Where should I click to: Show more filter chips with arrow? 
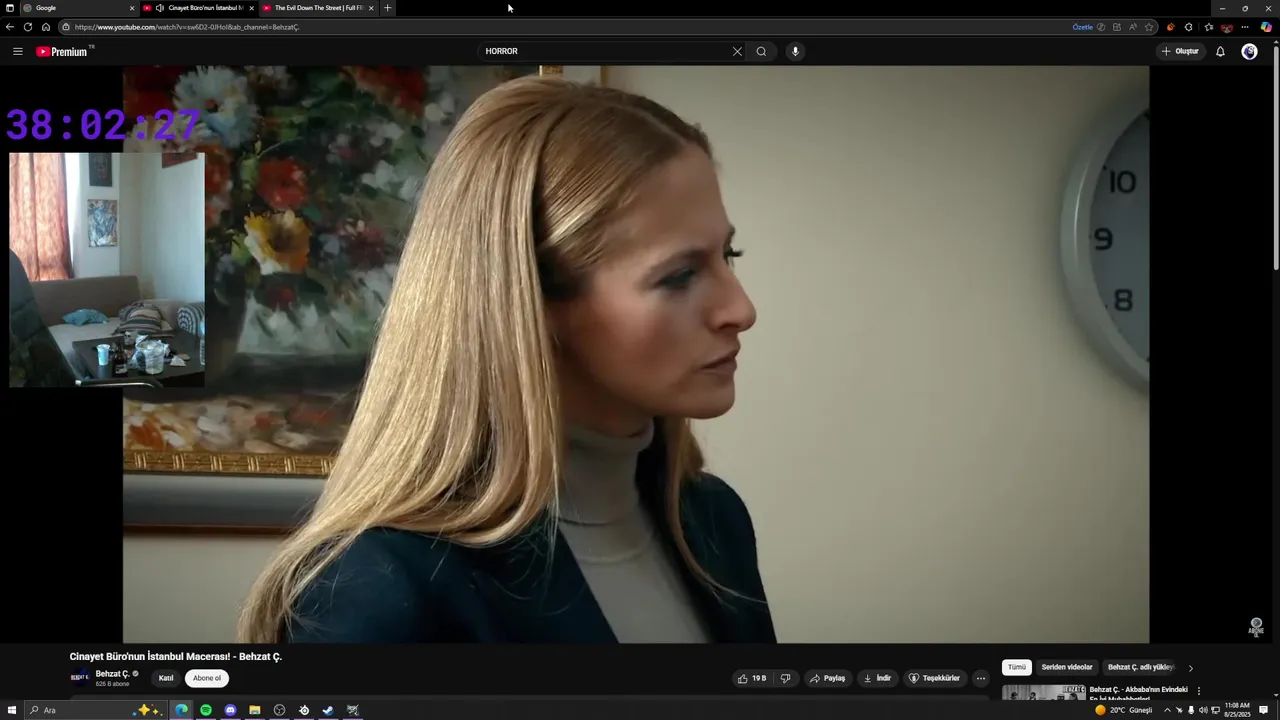1190,668
